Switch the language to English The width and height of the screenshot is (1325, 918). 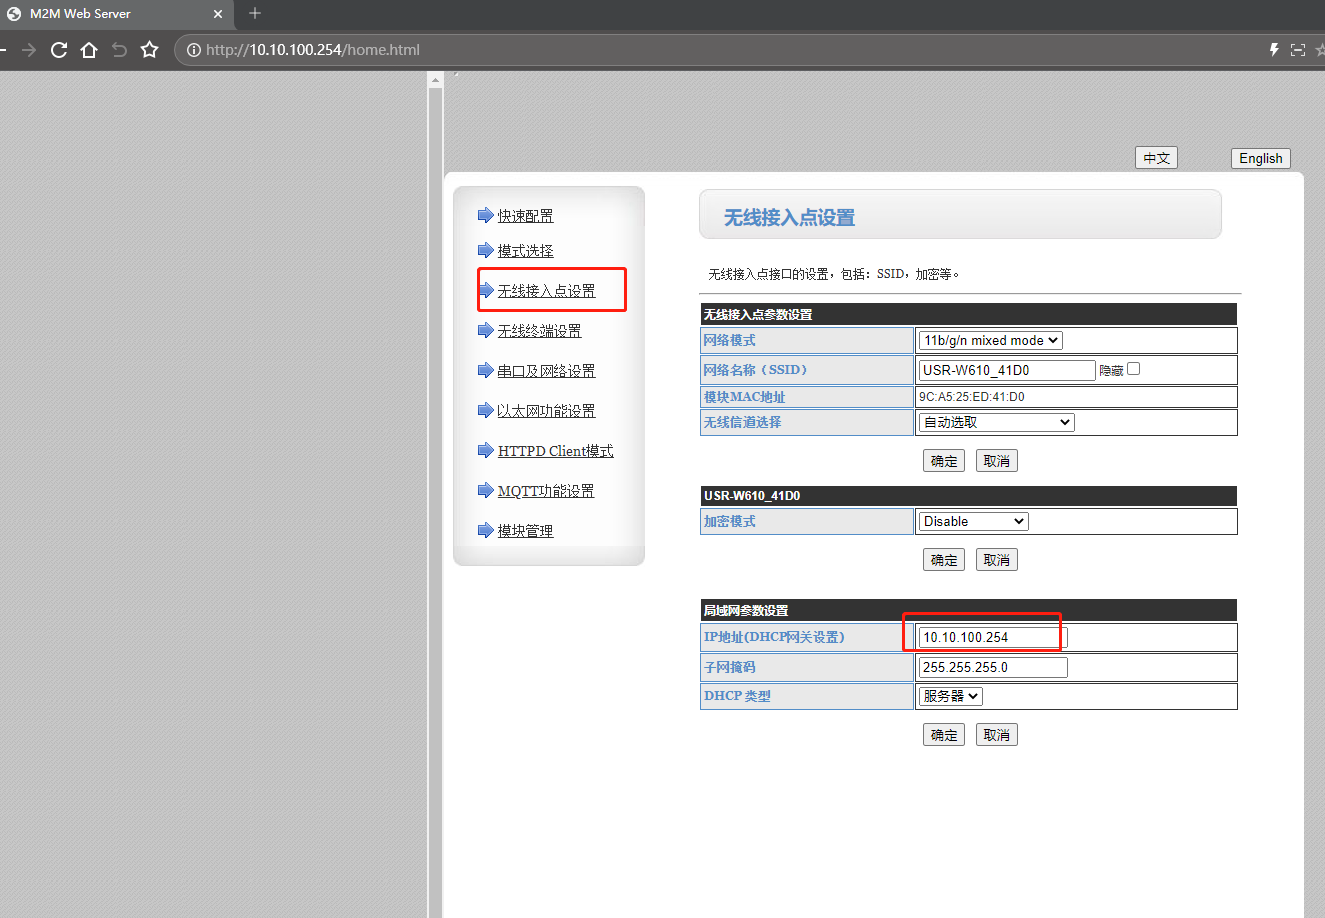[x=1260, y=158]
